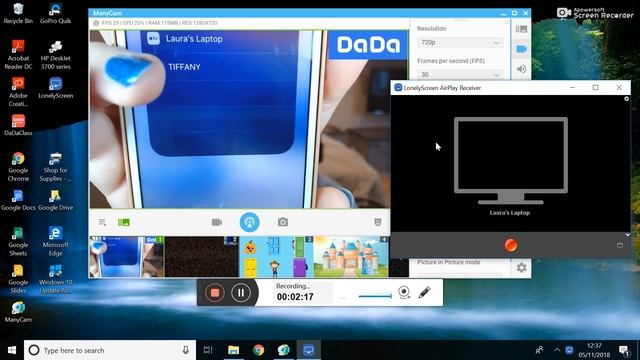
Task: Expand Frames per second dropdown
Action: point(460,75)
